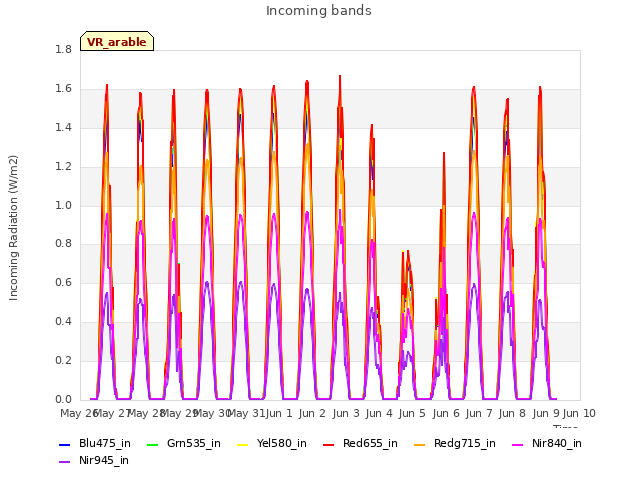The width and height of the screenshot is (640, 480).
Task: Click the Jun 10 x-axis tick label
Action: [x=579, y=413]
